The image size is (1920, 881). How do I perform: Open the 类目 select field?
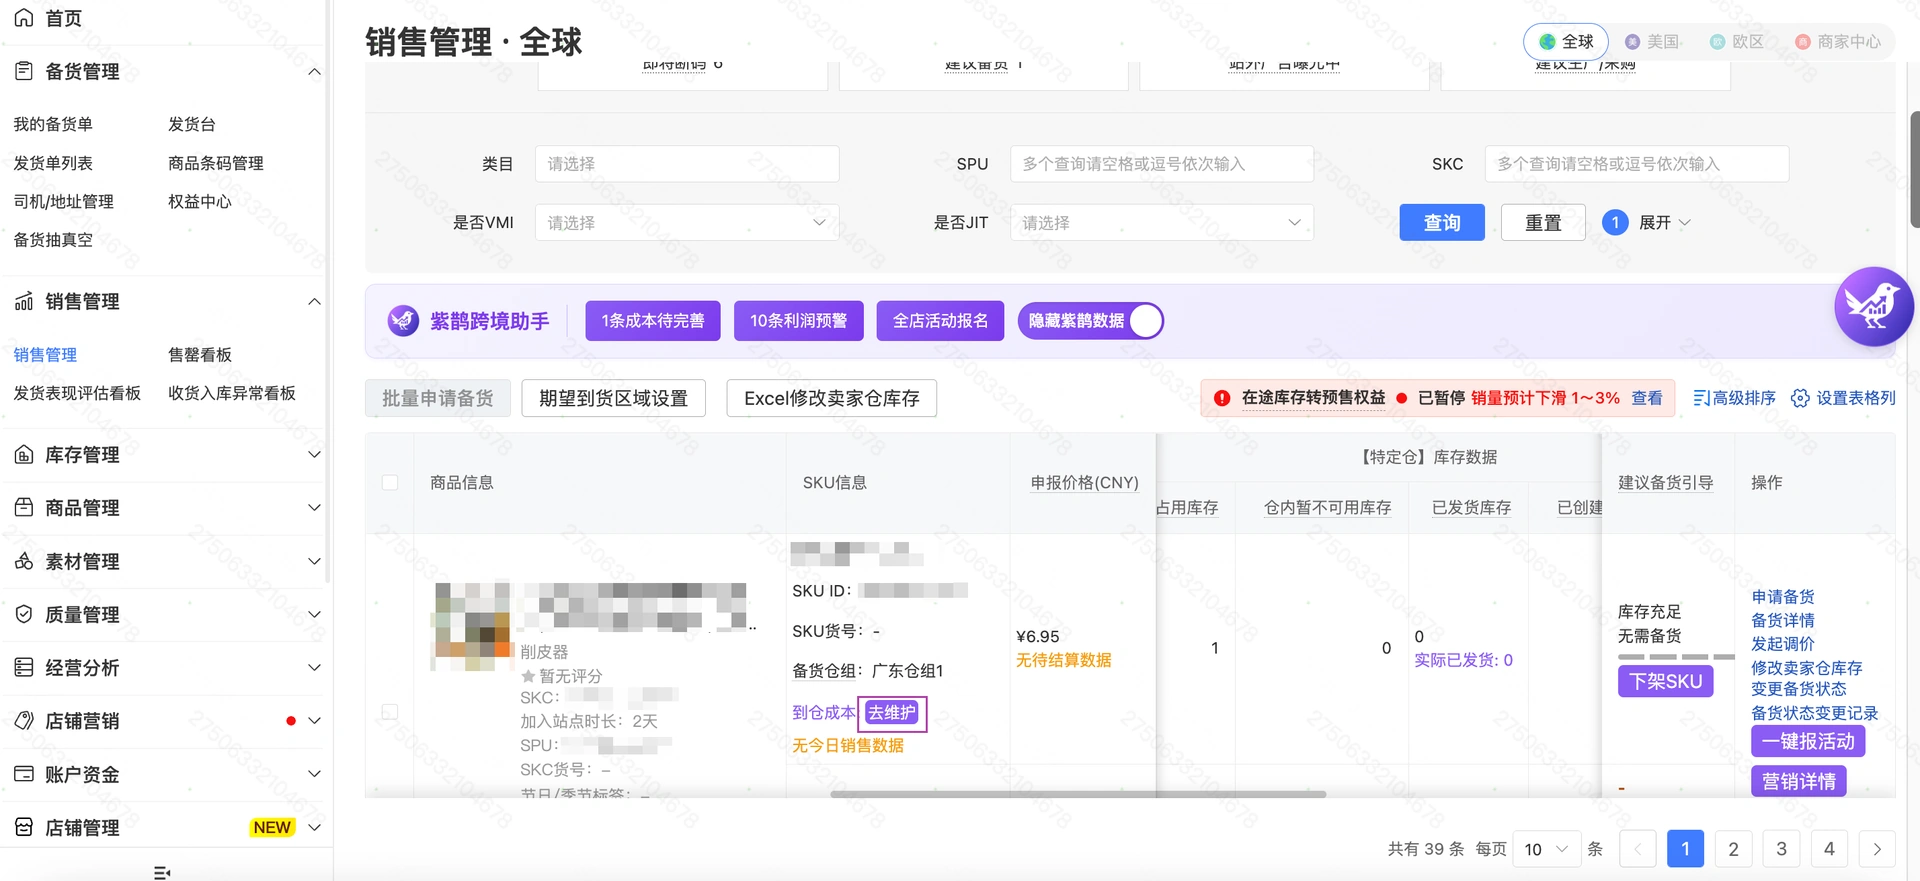[x=687, y=164]
